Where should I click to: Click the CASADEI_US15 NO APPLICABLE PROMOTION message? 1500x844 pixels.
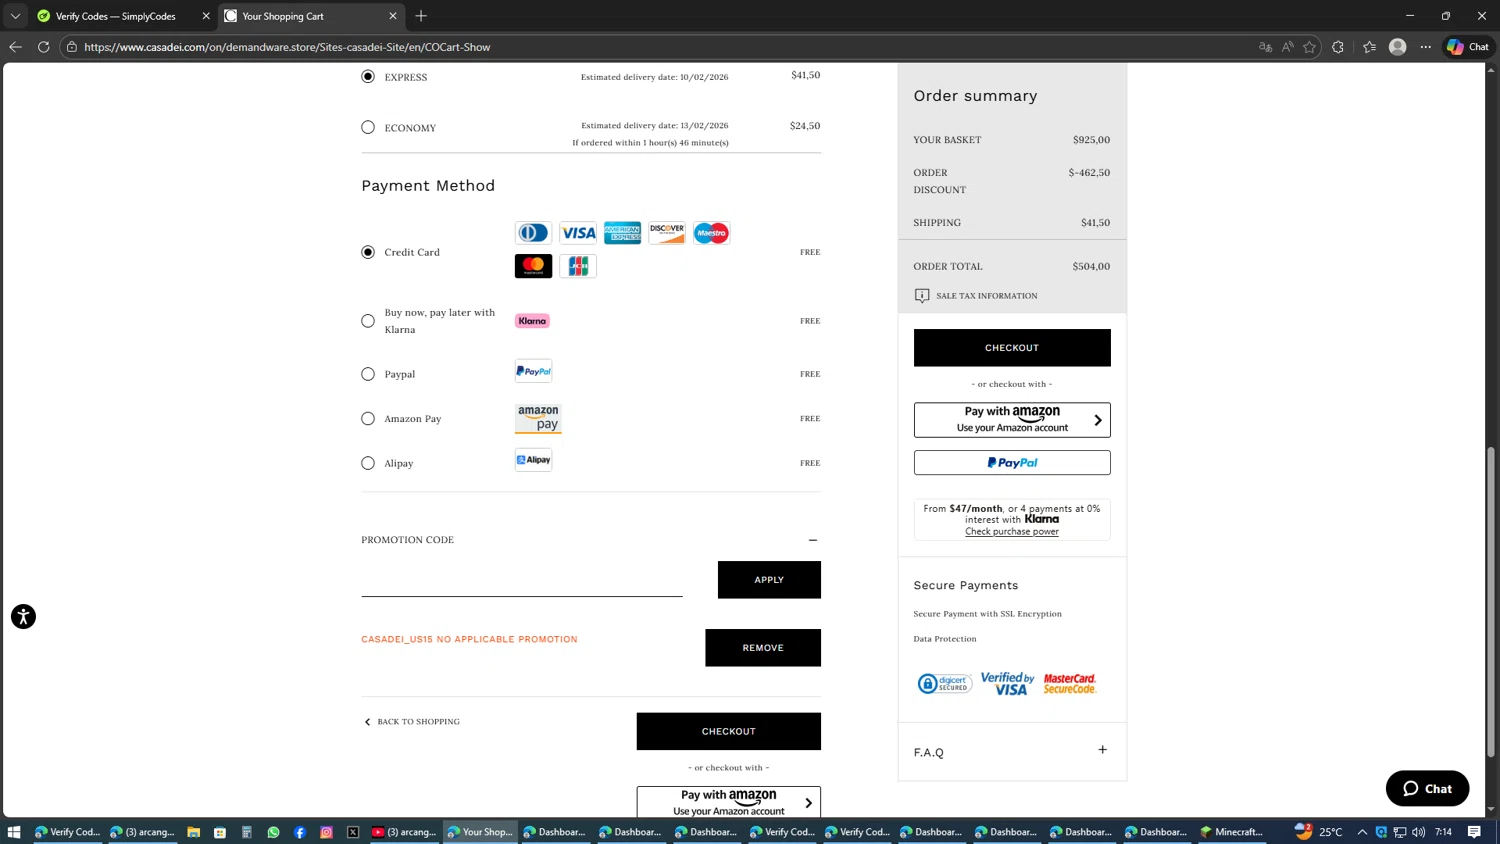click(469, 639)
